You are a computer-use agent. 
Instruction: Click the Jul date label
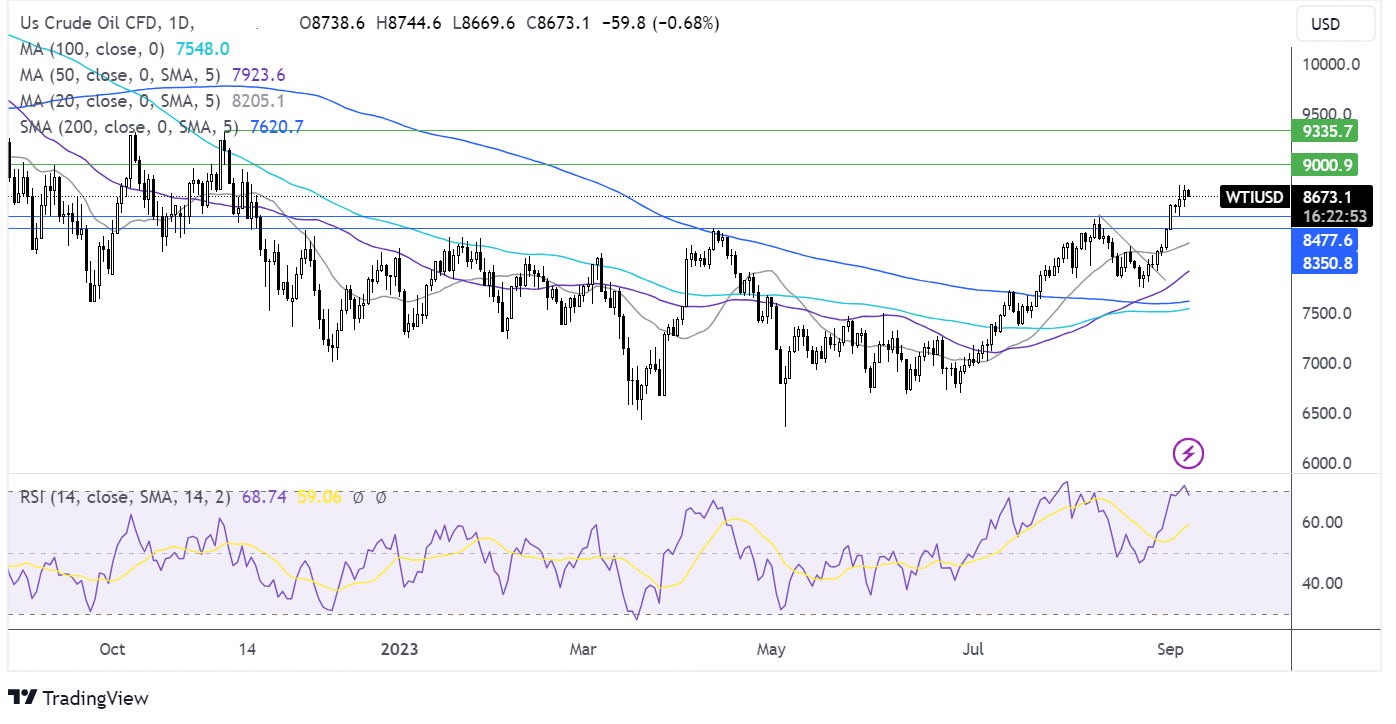(x=973, y=650)
